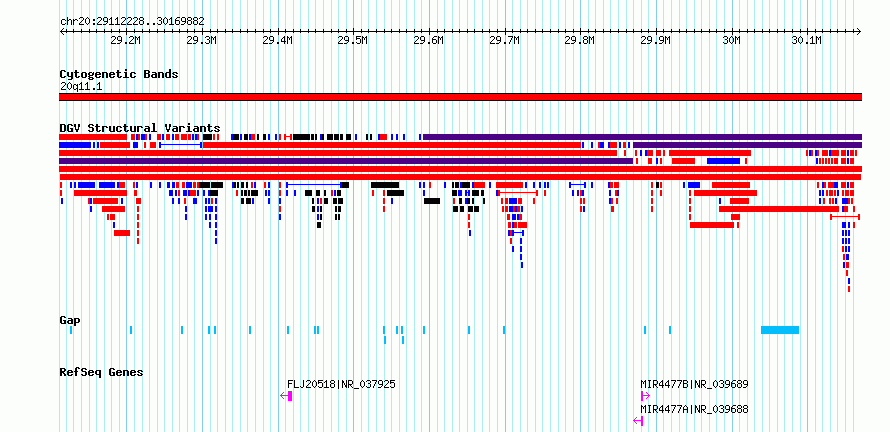Click the ruler's left end arrowhead
The height and width of the screenshot is (432, 890).
(62, 32)
